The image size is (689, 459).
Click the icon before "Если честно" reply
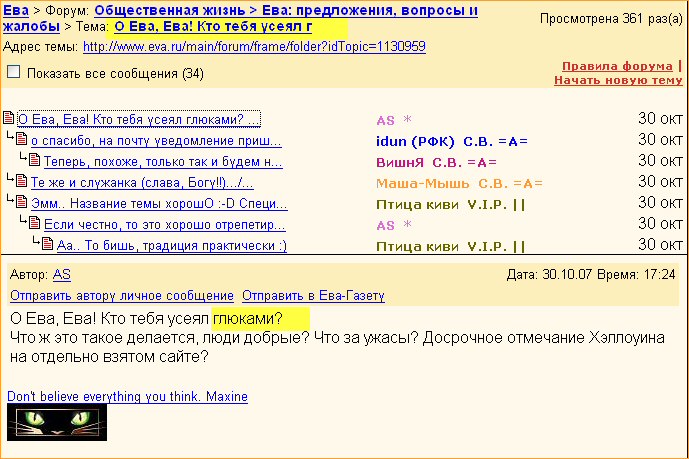[x=34, y=225]
